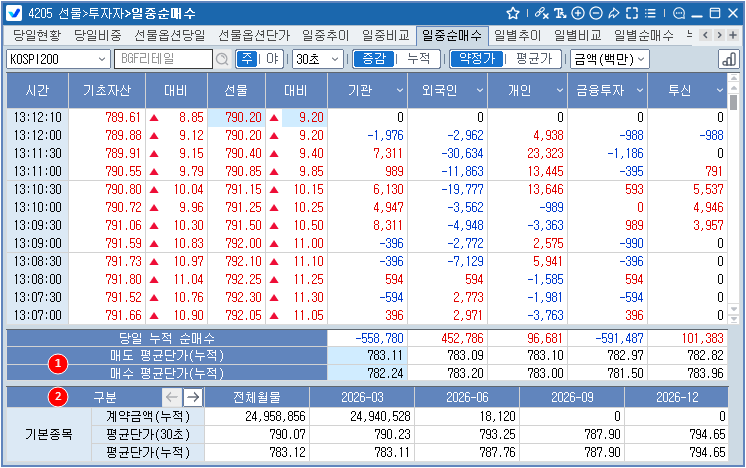Click the right arrow button next to 구분
This screenshot has height=468, width=746.
click(194, 397)
